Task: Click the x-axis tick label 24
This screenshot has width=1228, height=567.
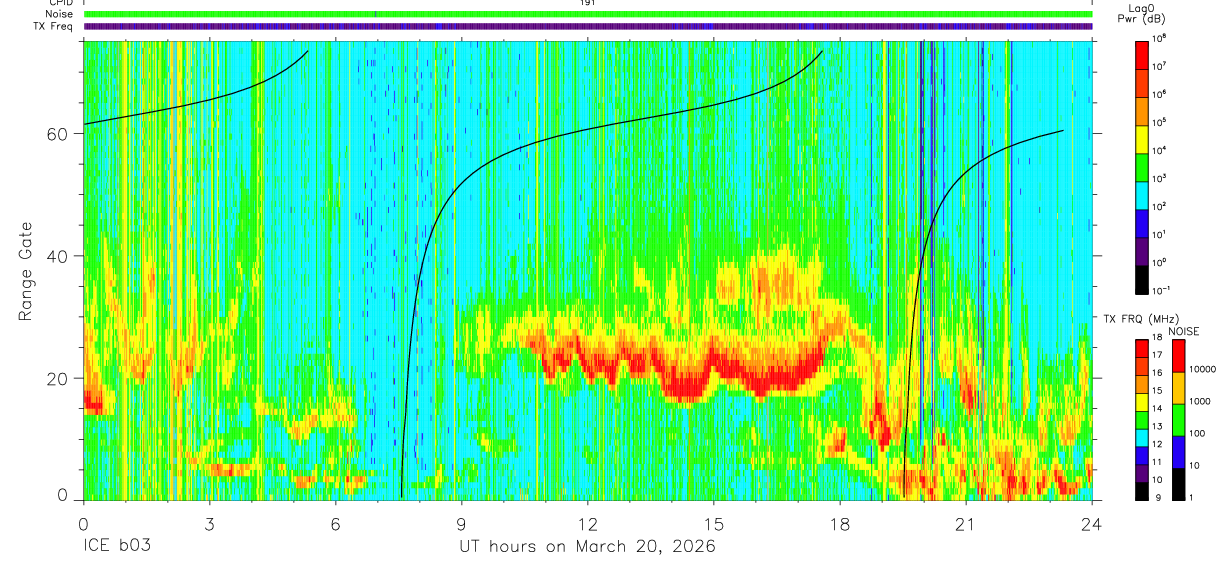Action: 1091,524
